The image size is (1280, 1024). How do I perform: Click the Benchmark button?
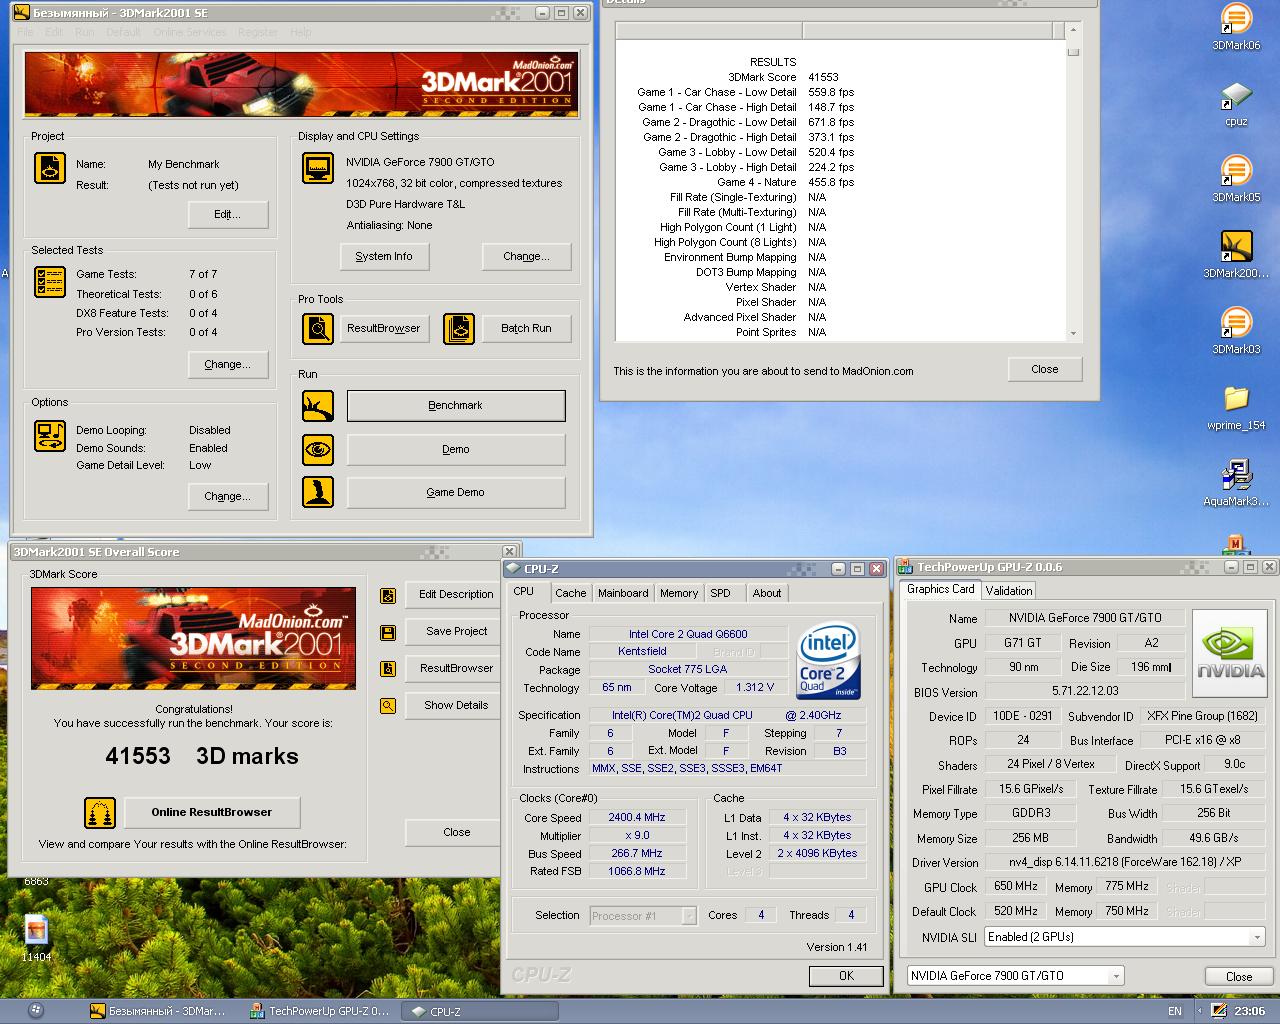click(456, 405)
